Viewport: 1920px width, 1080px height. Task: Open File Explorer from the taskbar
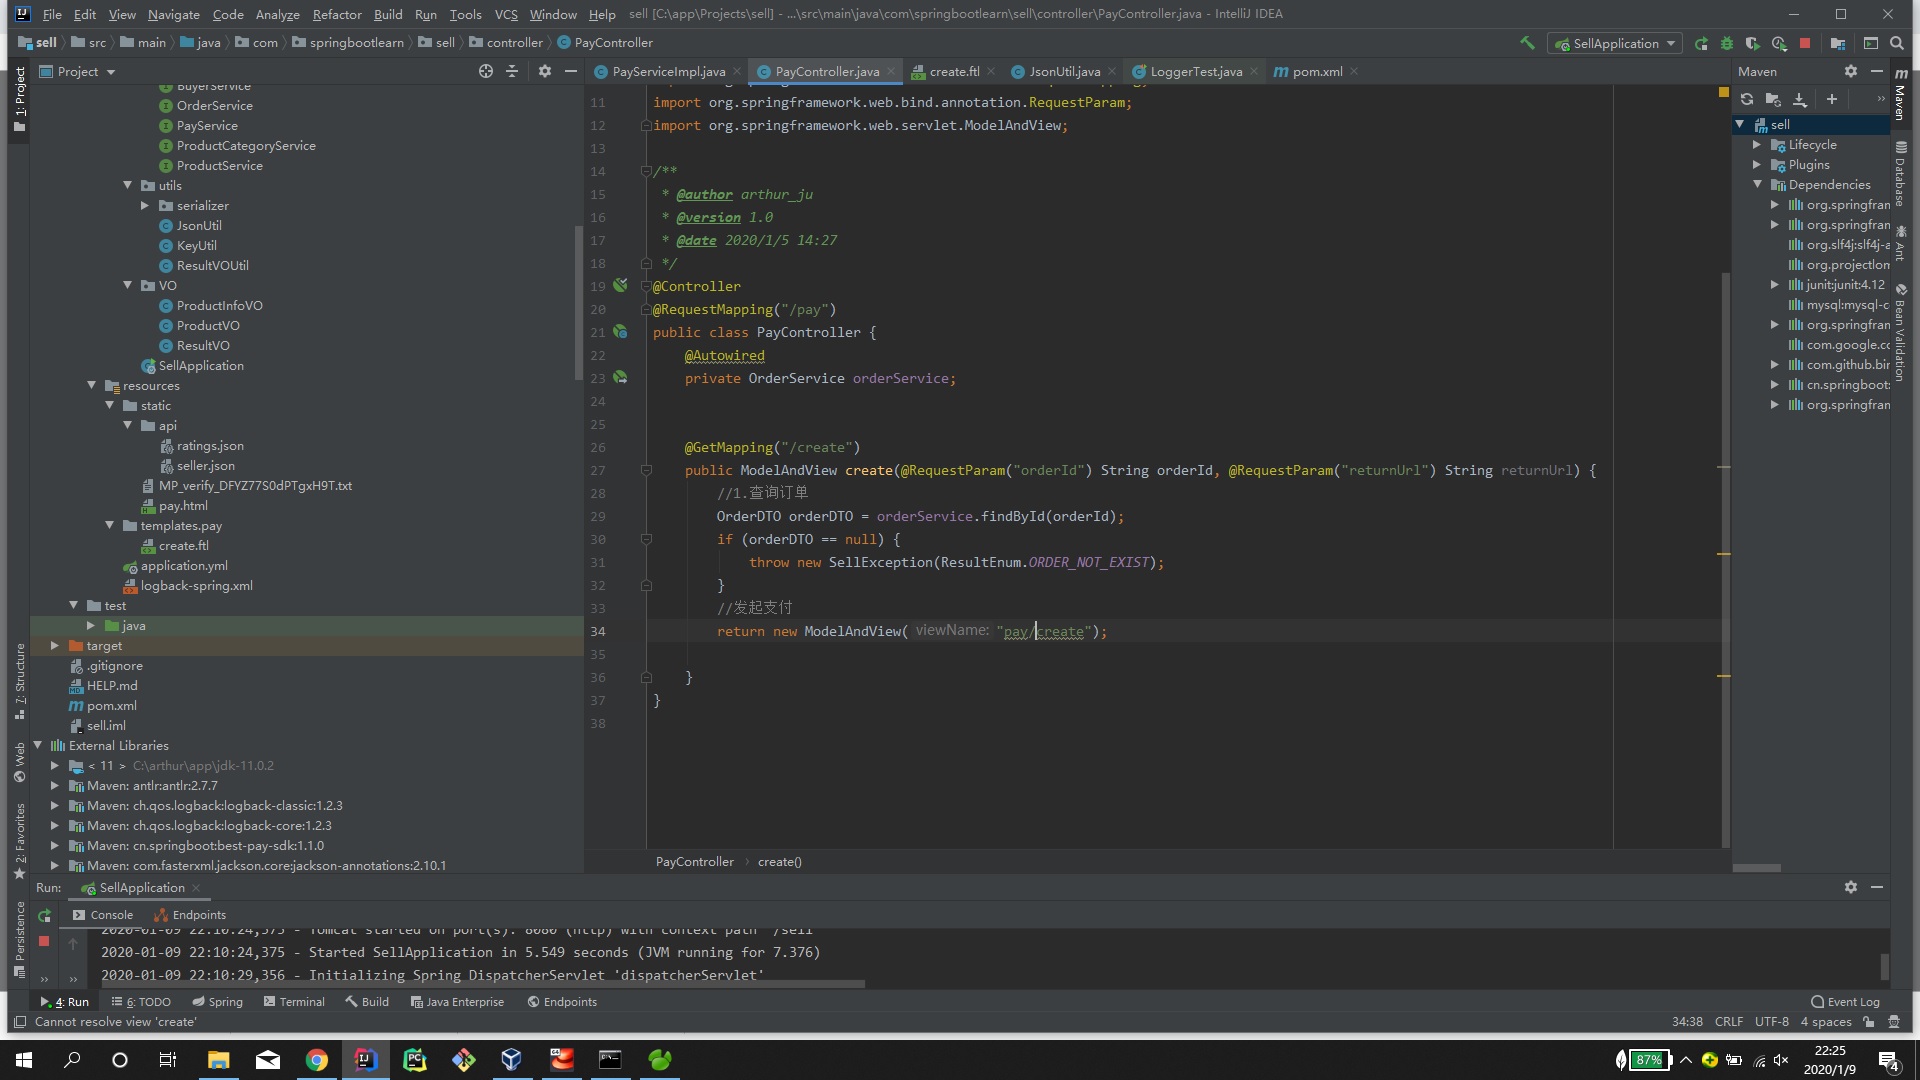pos(219,1060)
